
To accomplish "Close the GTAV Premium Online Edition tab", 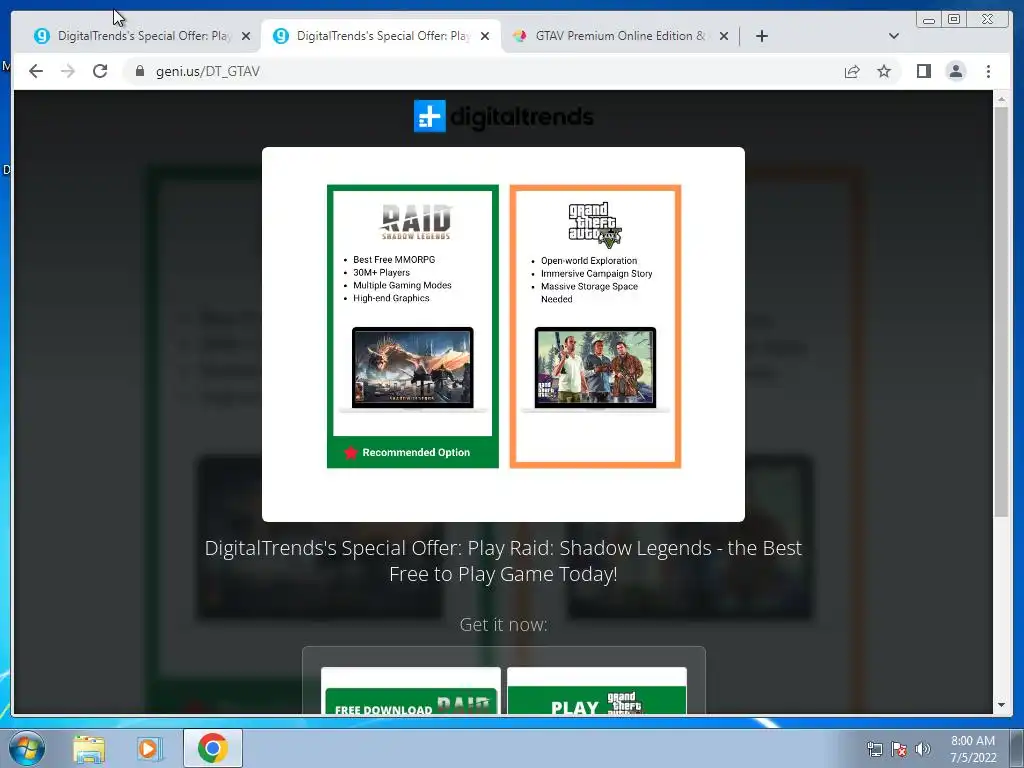I will [724, 36].
